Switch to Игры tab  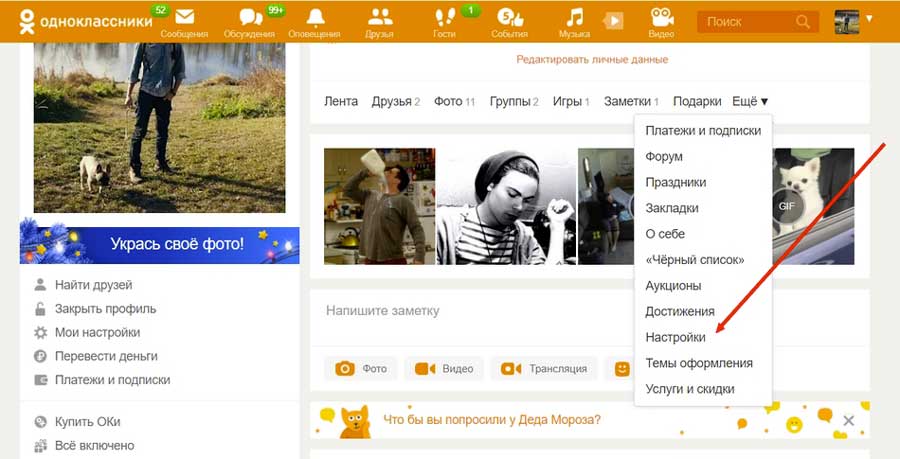pos(571,102)
